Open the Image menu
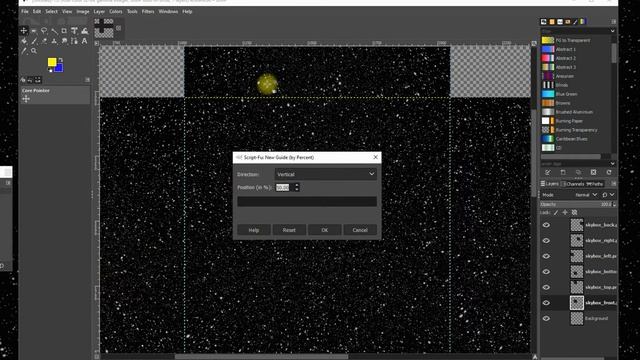Screen dimensions: 640x360 (82, 11)
